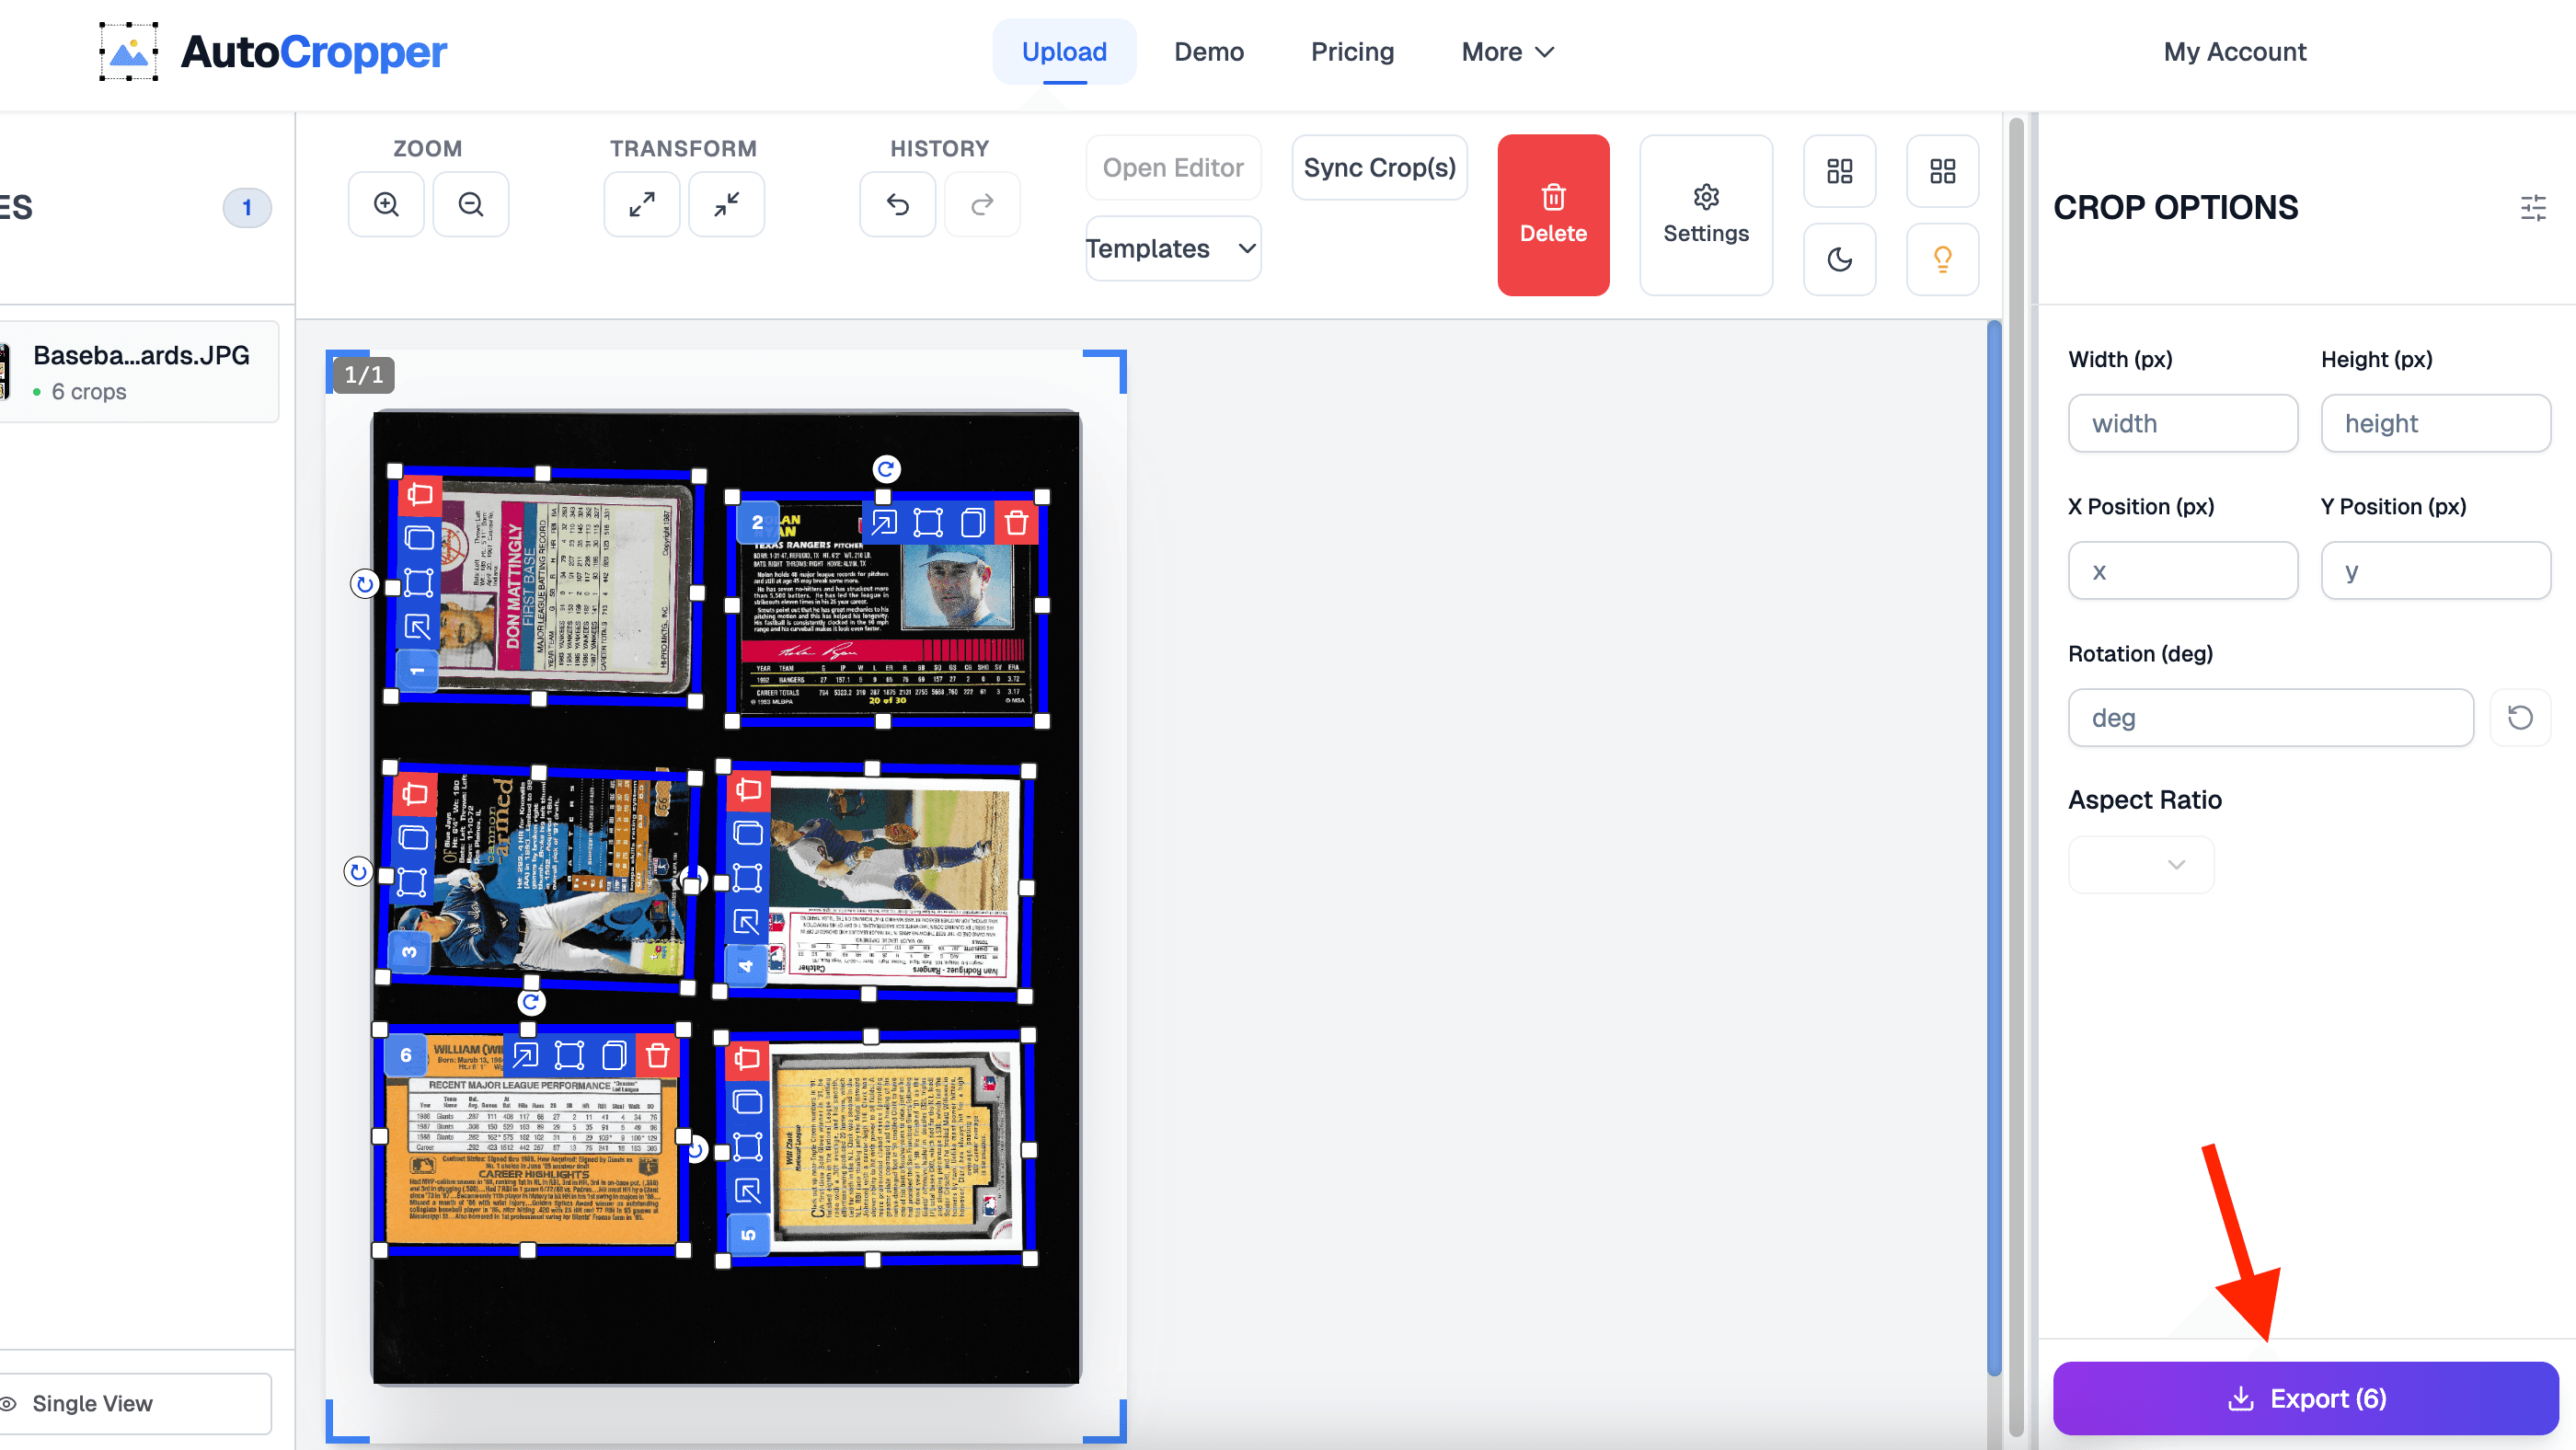Click crop 5 open arrow icon
Screen dimensions: 2576x1450
pos(747,1190)
